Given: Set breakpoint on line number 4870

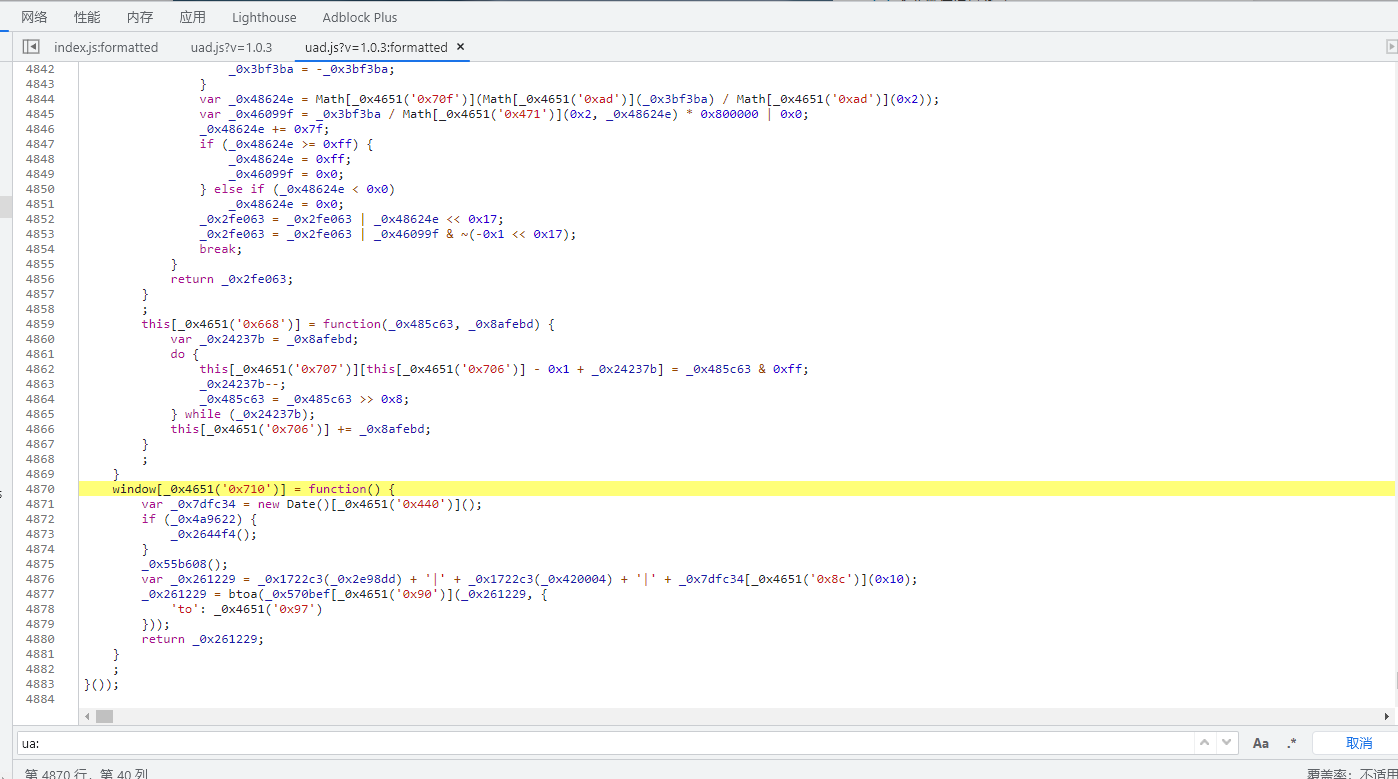Looking at the screenshot, I should 40,489.
